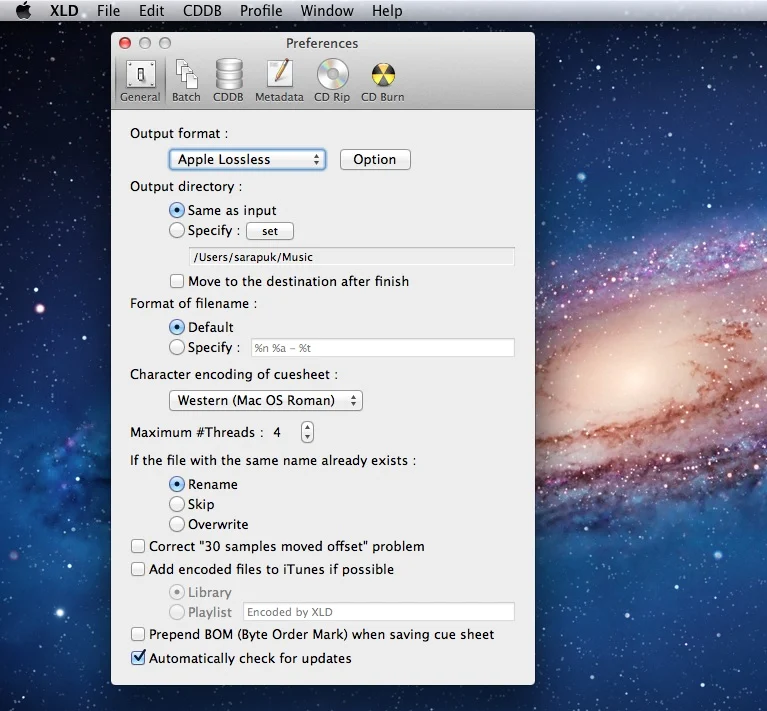Open the Edit menu
Image resolution: width=767 pixels, height=711 pixels.
click(x=151, y=10)
